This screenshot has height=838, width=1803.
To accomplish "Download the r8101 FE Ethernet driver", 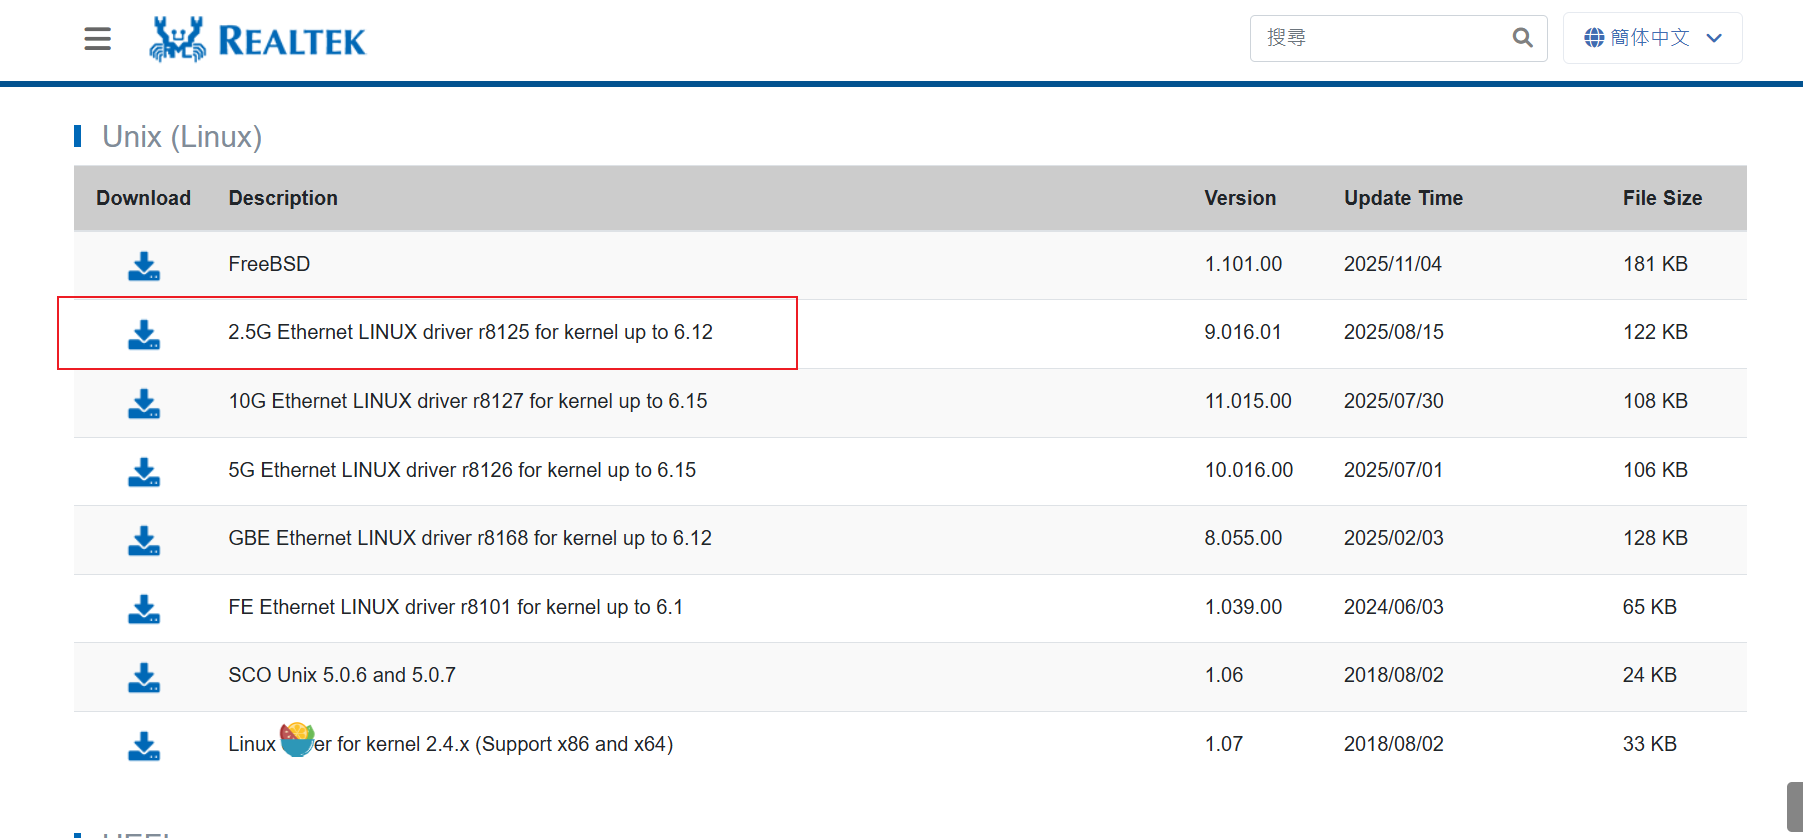I will (x=144, y=609).
